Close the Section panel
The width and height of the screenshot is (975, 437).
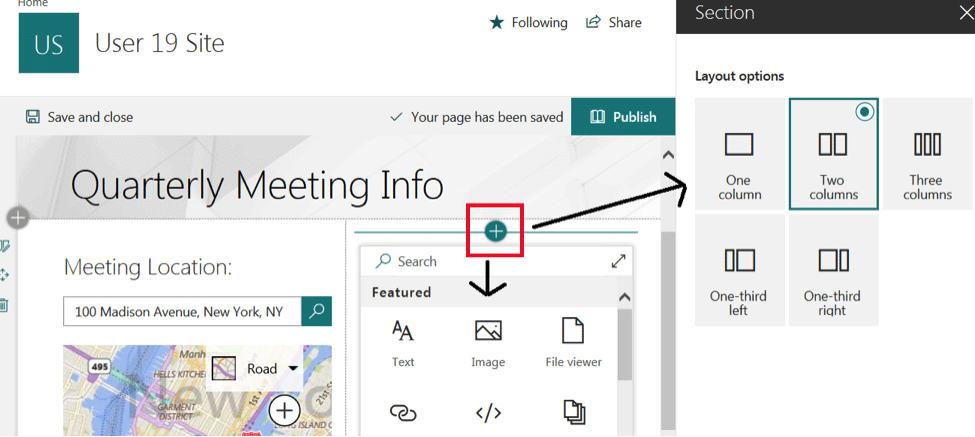coord(966,13)
